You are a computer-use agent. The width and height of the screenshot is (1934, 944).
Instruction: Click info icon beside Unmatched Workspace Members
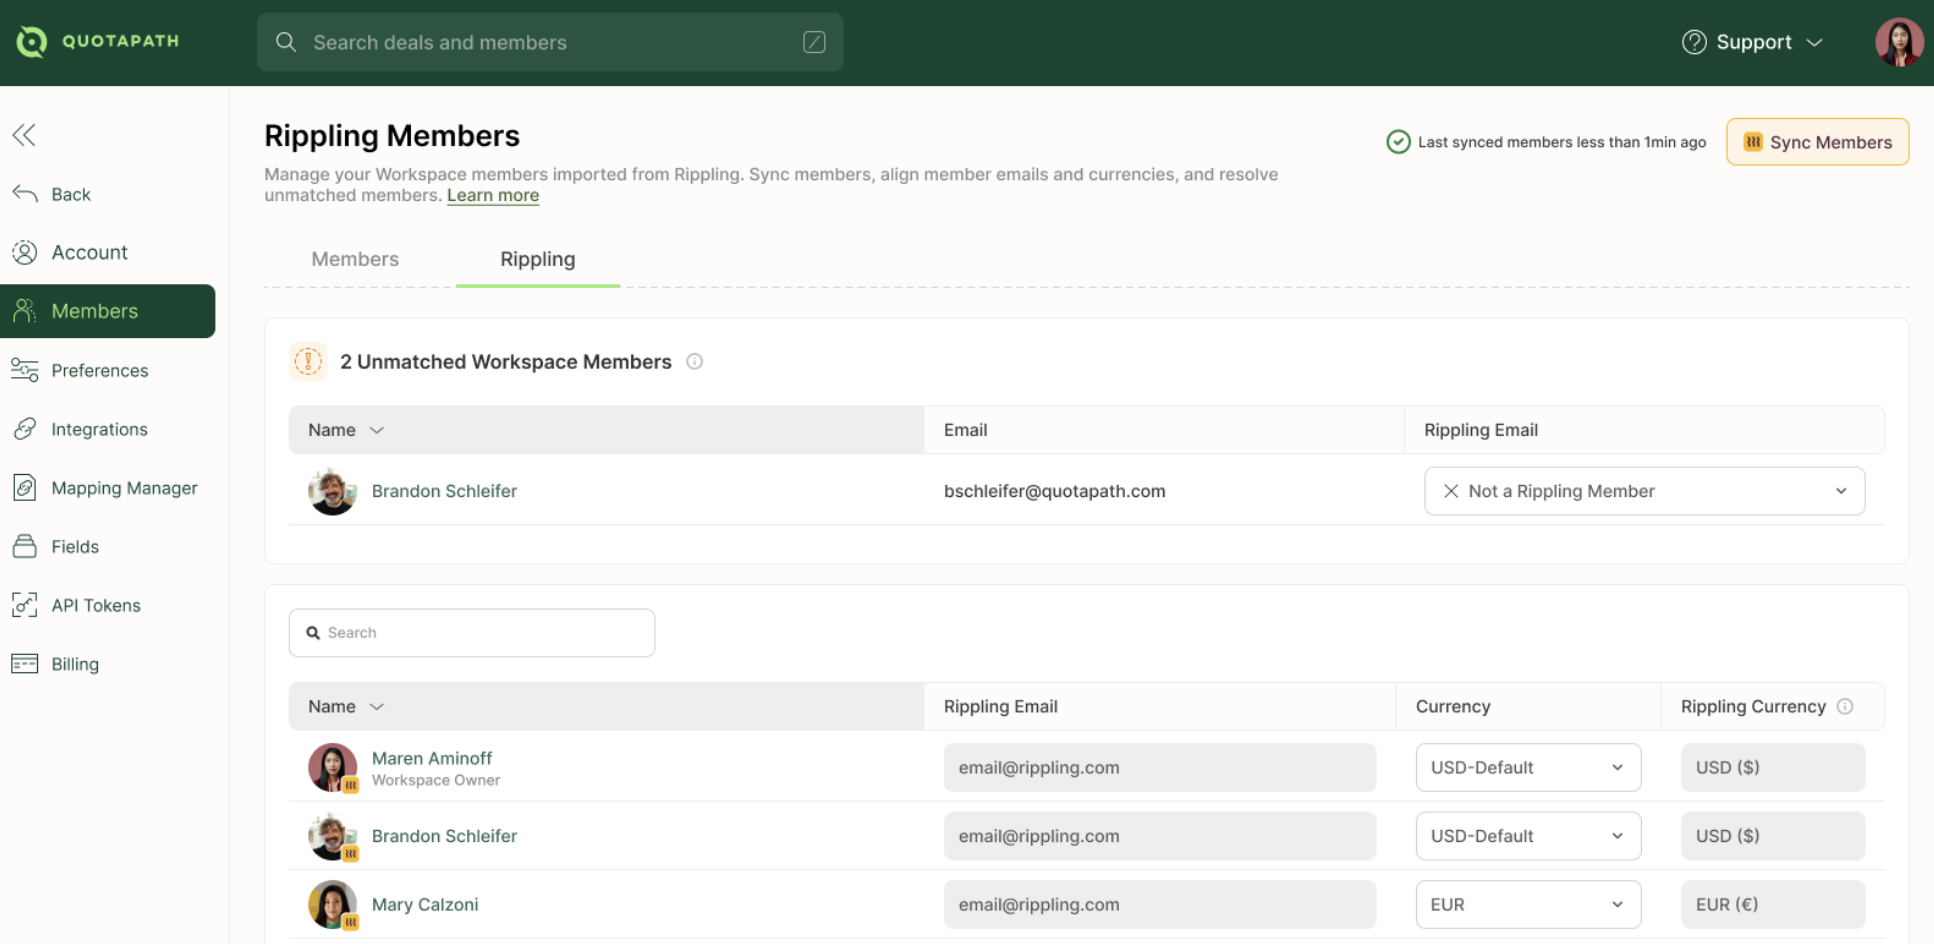point(694,362)
